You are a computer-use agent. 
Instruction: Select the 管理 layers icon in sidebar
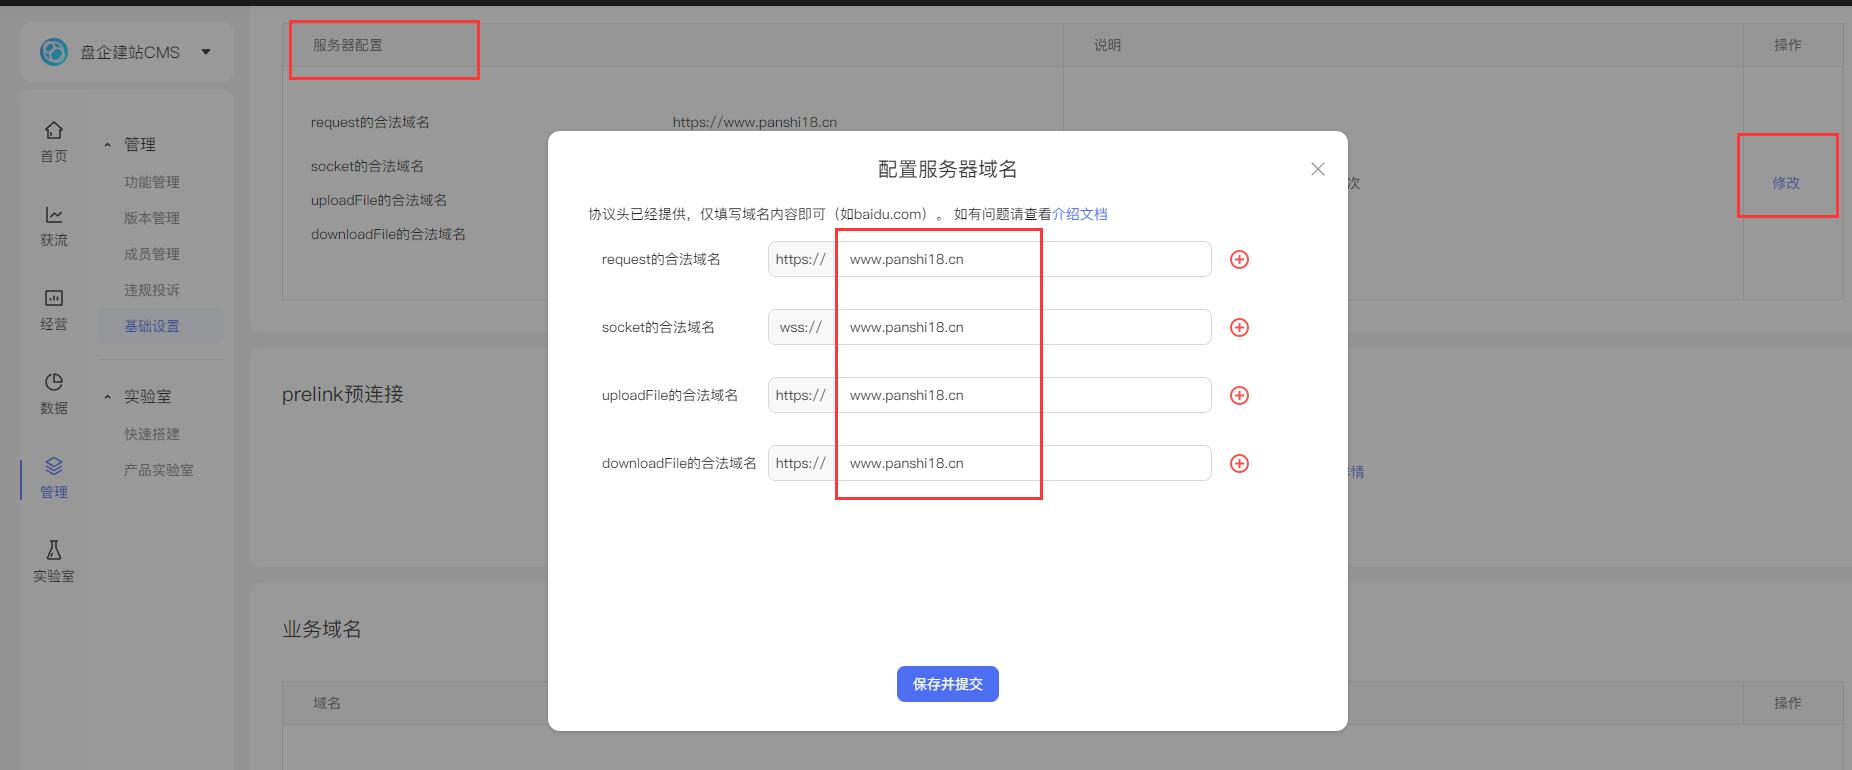pyautogui.click(x=54, y=466)
